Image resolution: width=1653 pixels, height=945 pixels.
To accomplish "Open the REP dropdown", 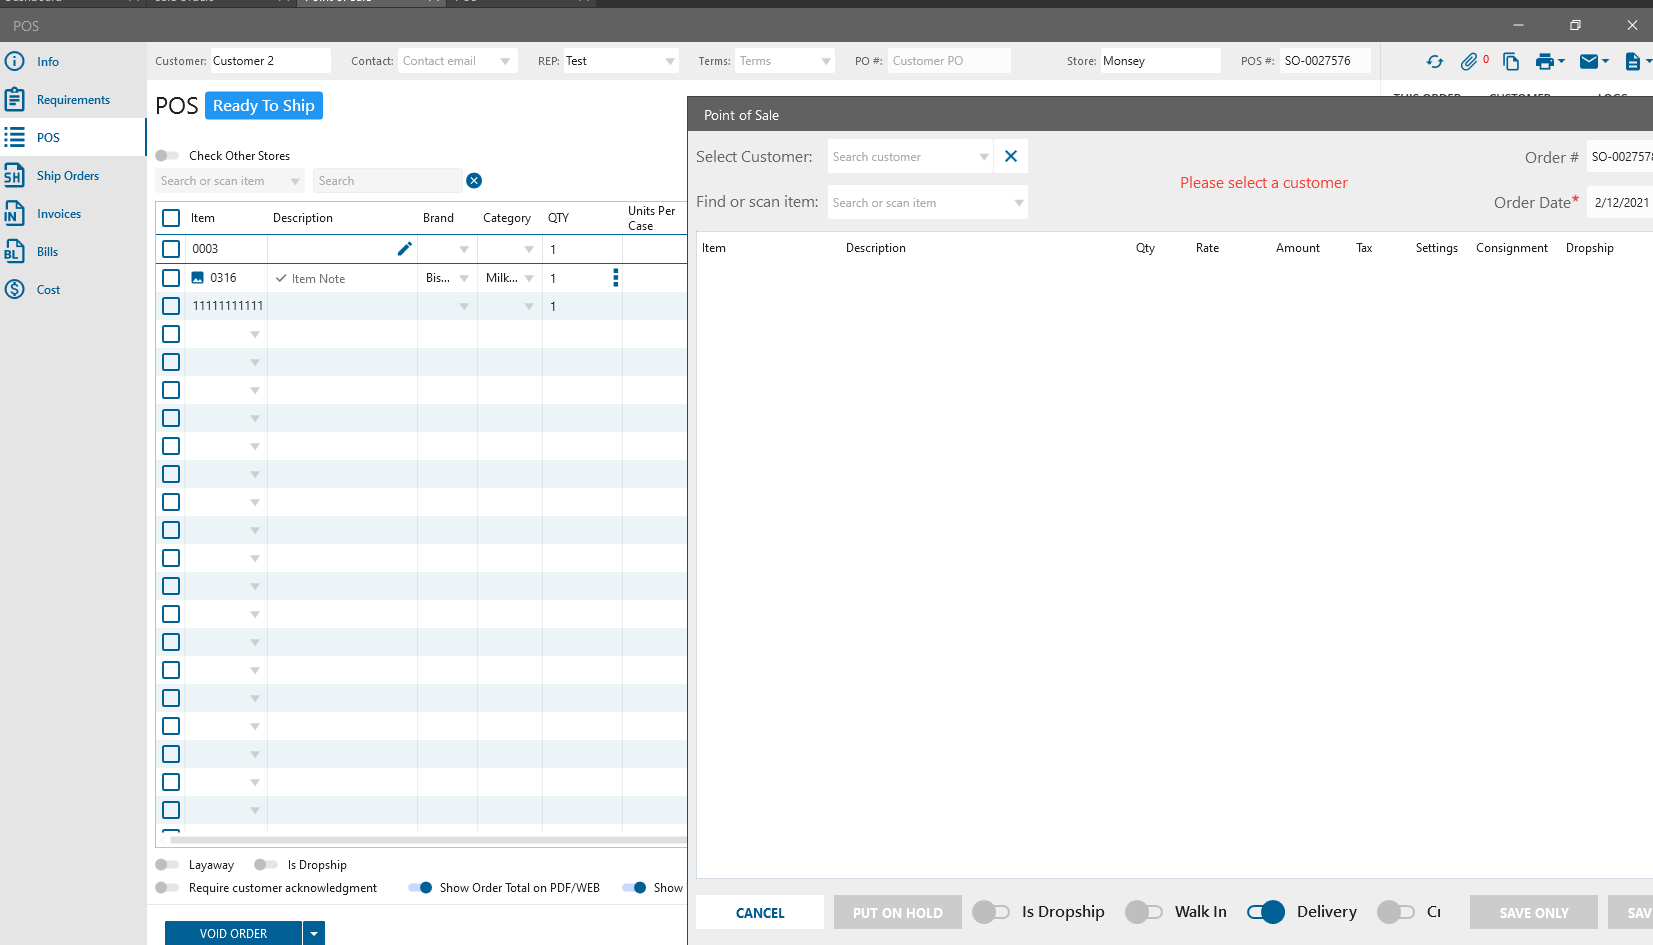I will [670, 62].
